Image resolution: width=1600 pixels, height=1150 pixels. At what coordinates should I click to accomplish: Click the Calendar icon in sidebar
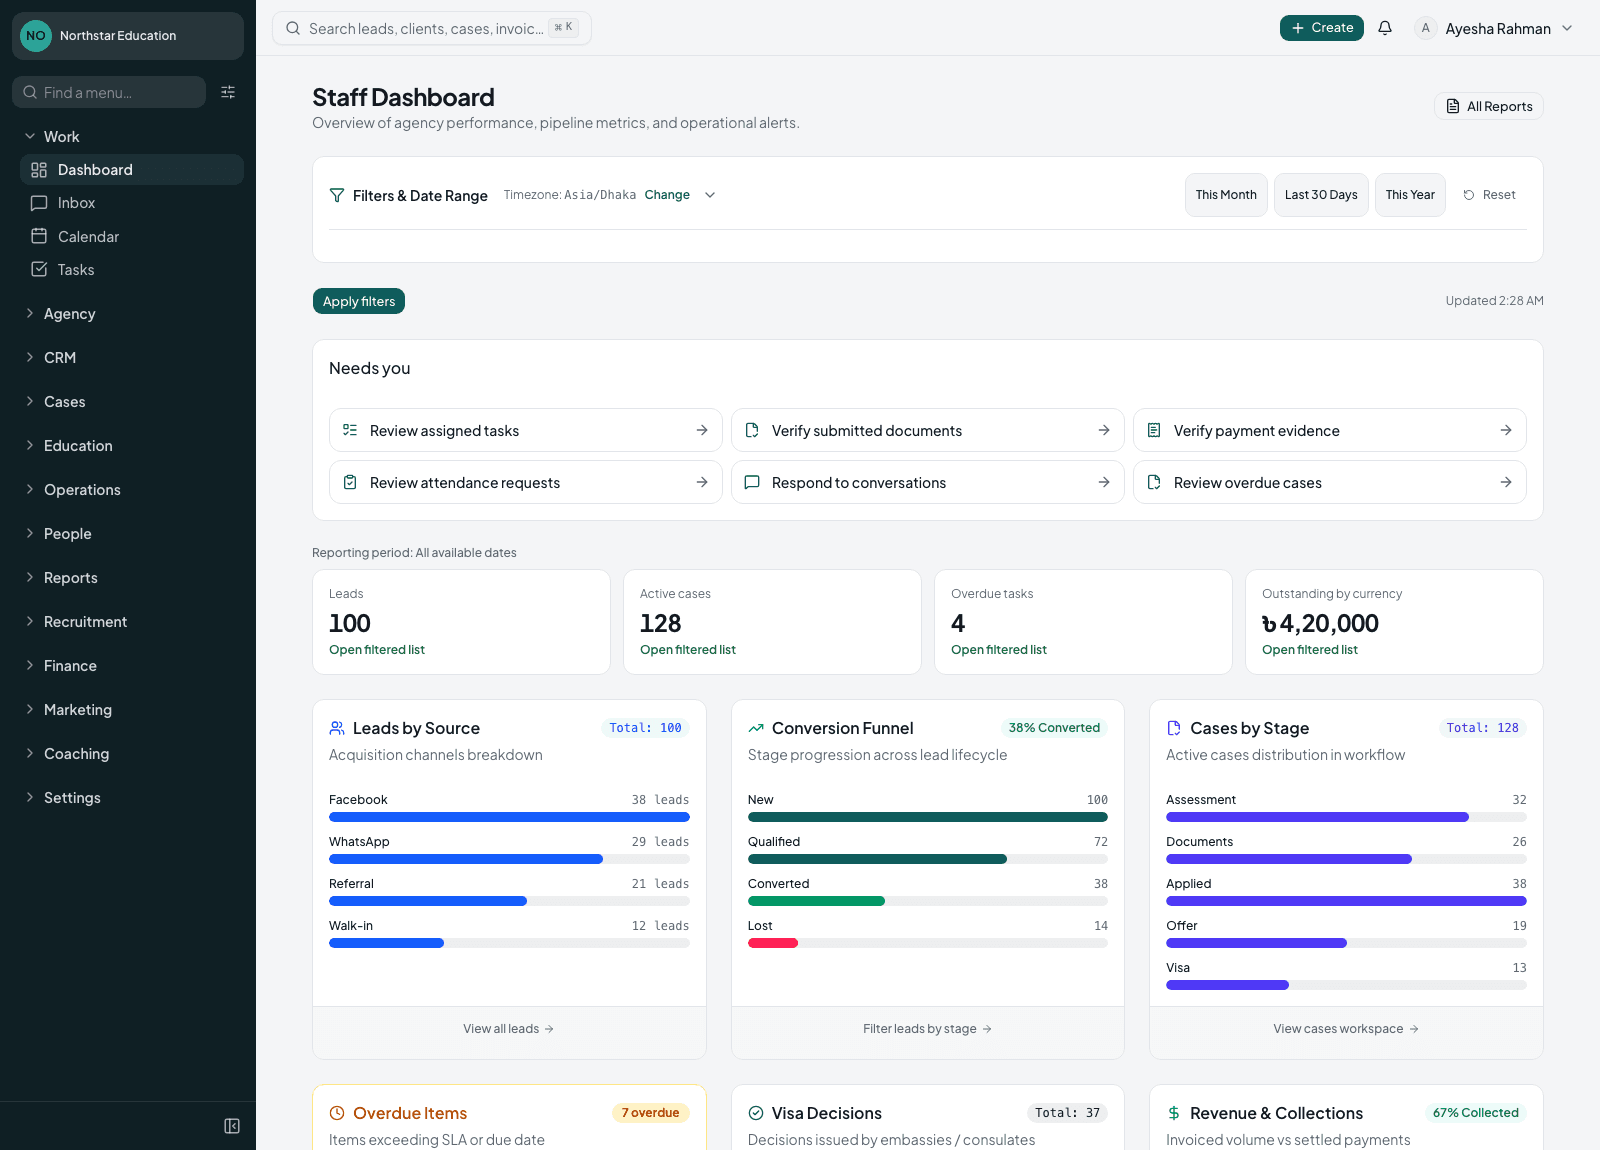[39, 236]
